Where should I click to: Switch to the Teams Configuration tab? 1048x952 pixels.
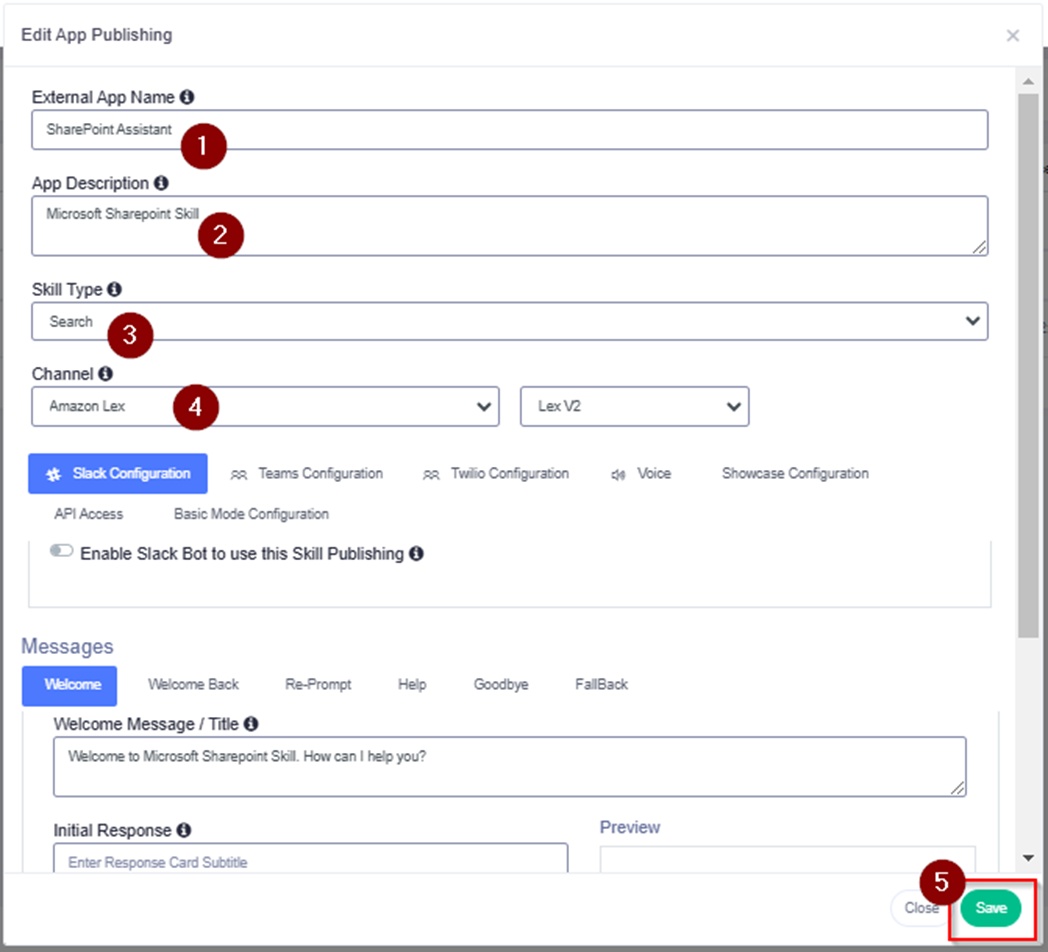point(307,473)
